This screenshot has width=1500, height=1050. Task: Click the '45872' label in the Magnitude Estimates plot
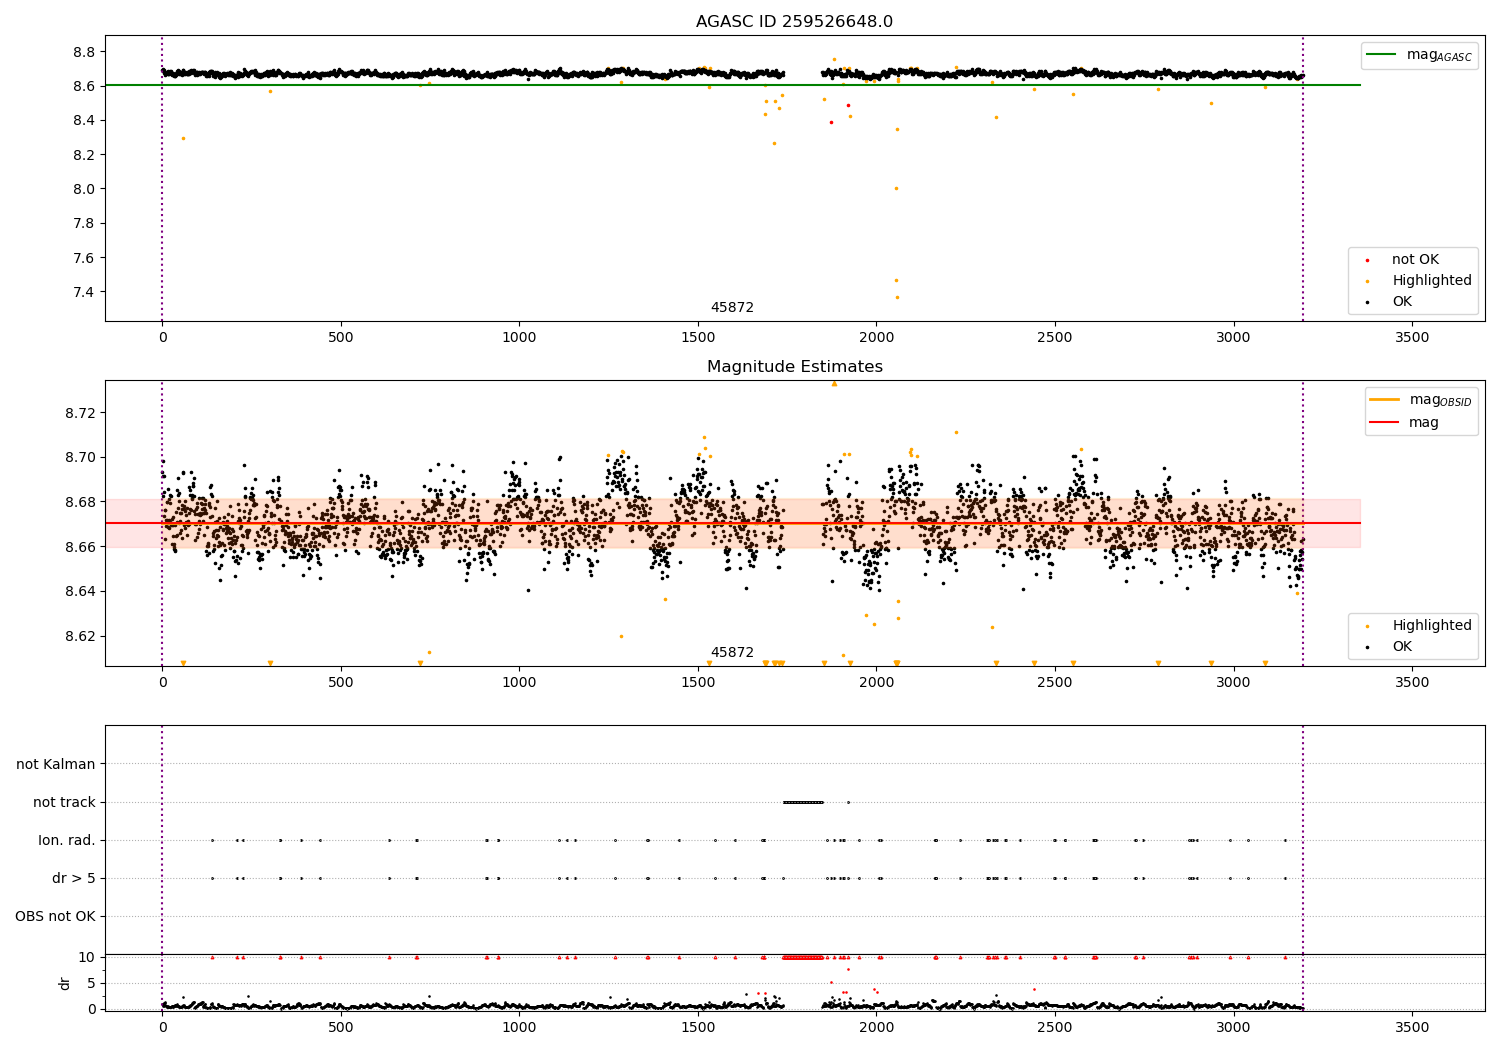click(x=732, y=653)
